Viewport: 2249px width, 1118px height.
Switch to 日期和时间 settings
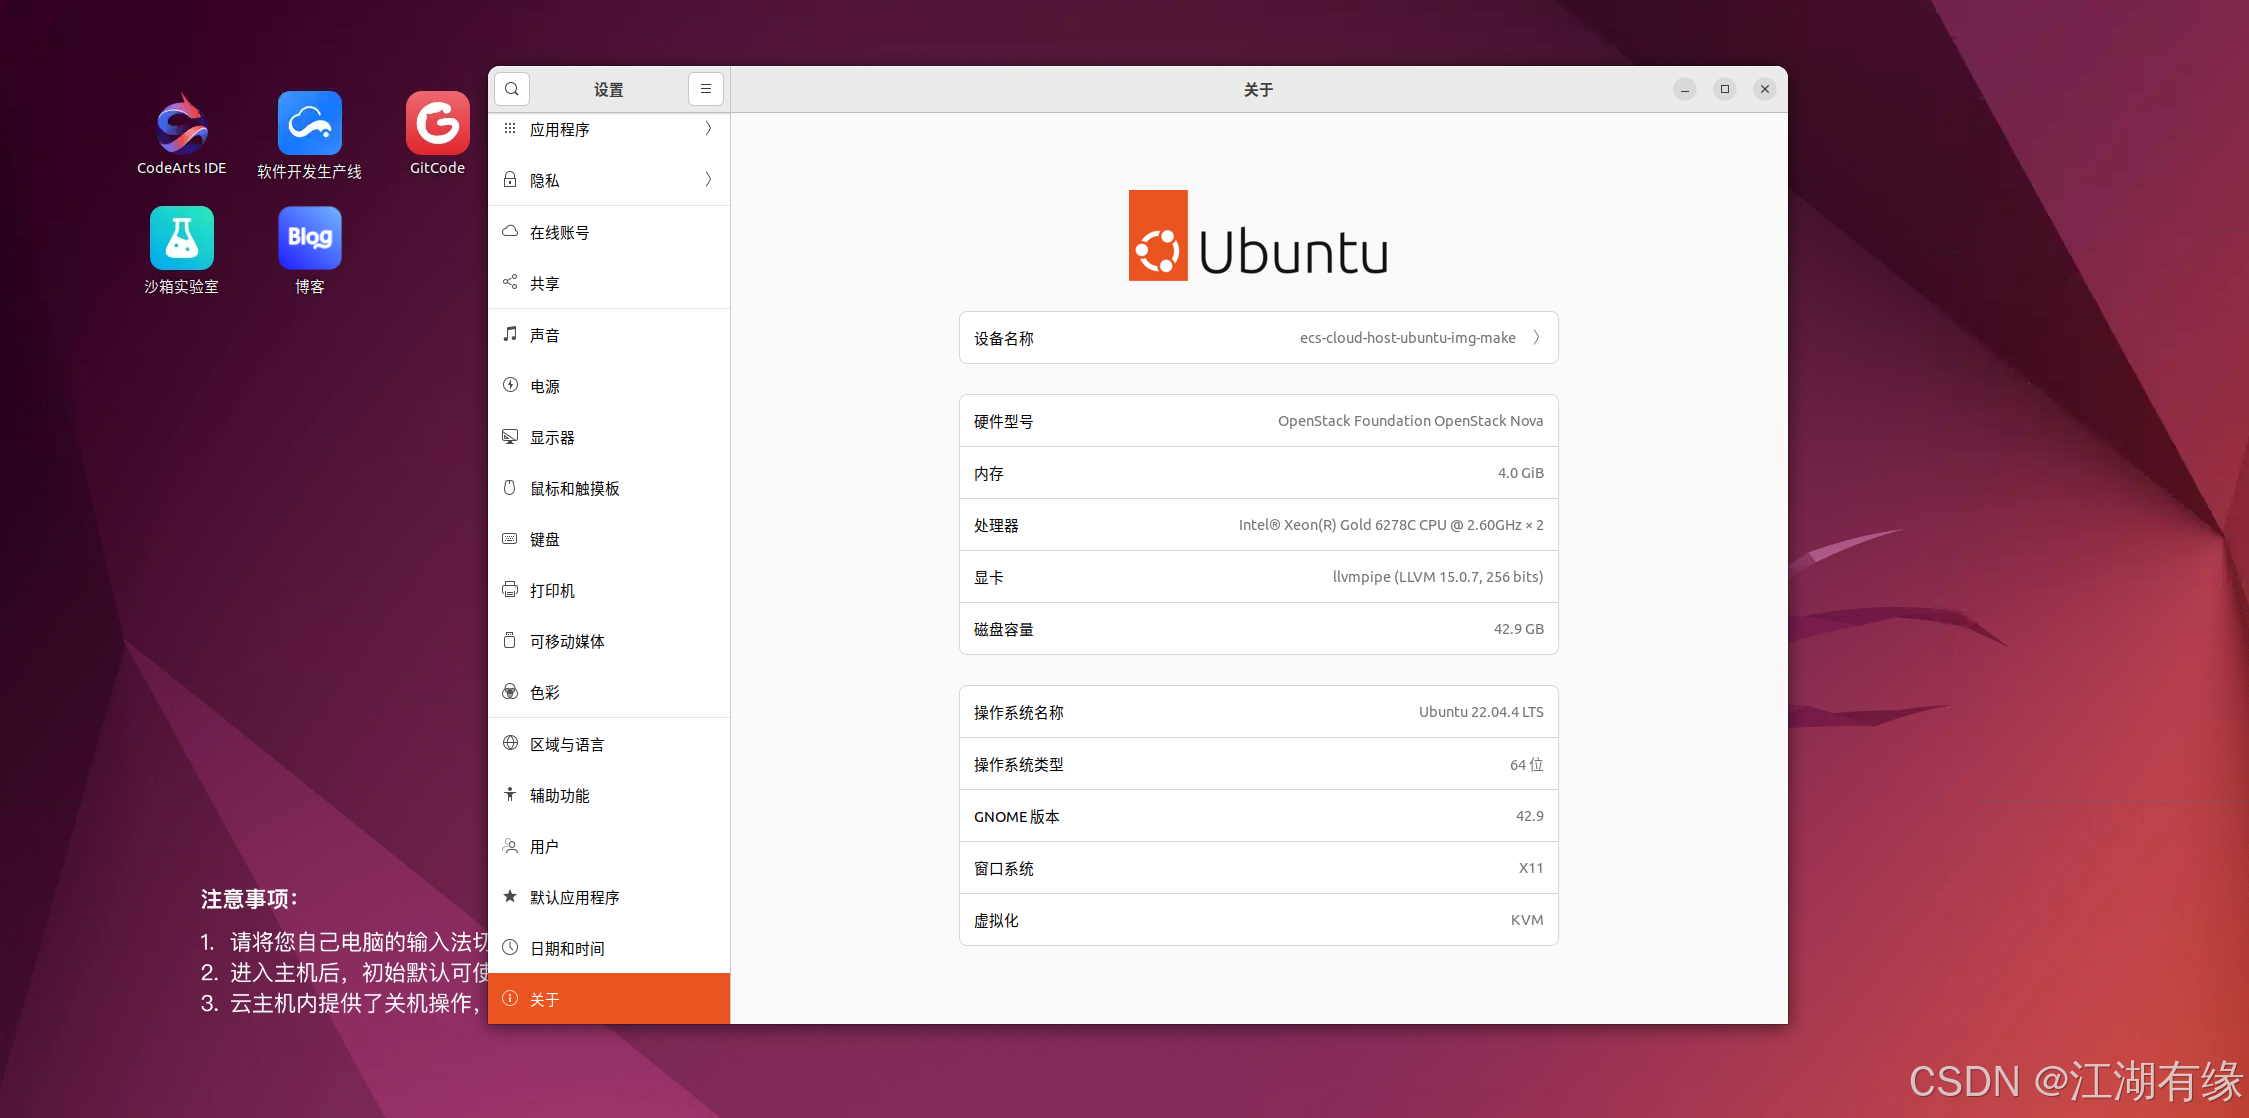click(x=609, y=948)
